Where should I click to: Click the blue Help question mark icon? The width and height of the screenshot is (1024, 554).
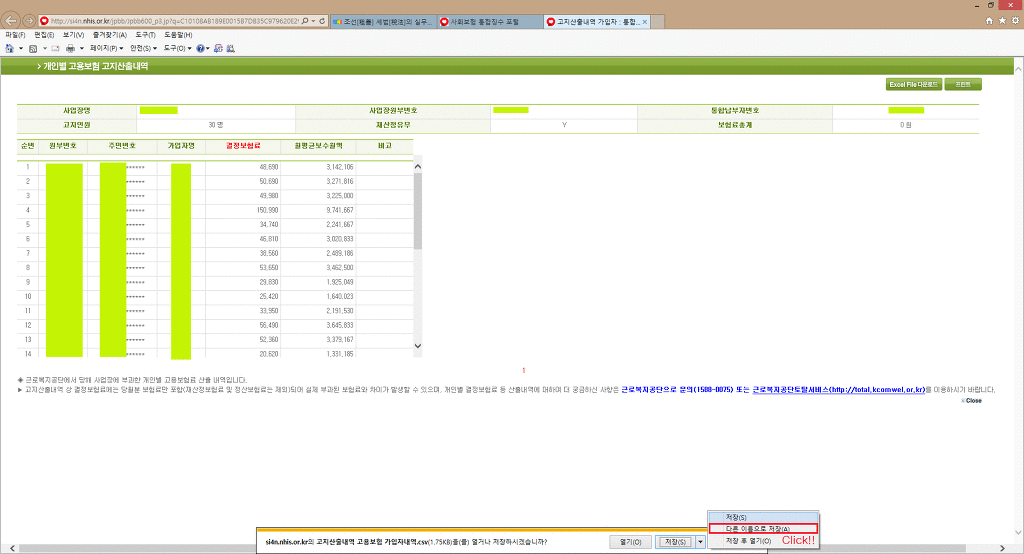point(202,47)
